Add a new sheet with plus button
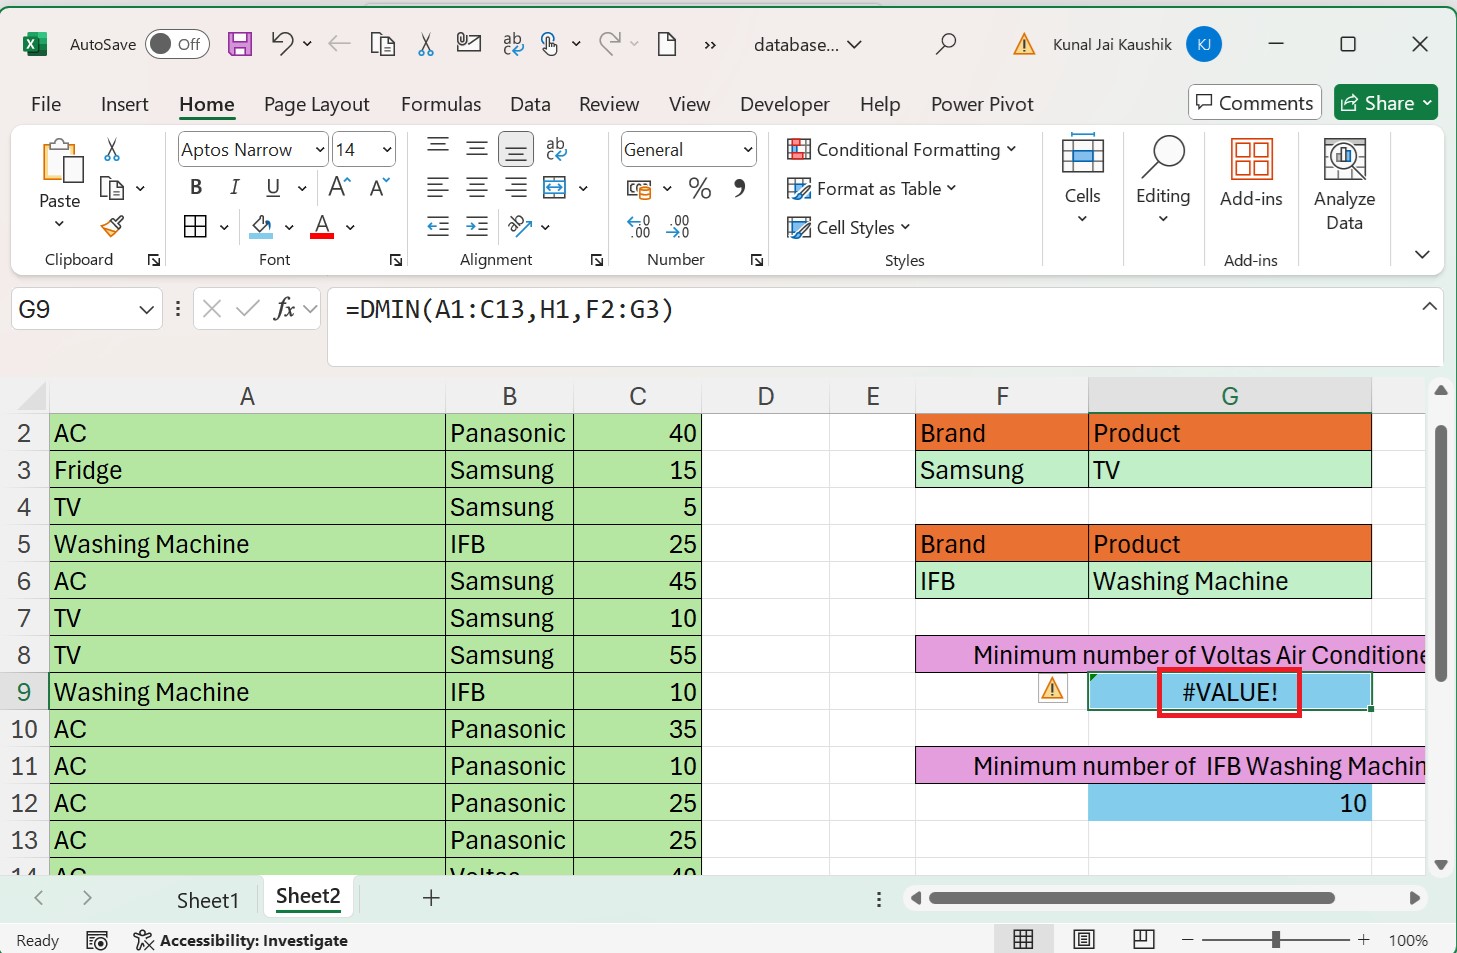Viewport: 1457px width, 953px height. (x=430, y=898)
